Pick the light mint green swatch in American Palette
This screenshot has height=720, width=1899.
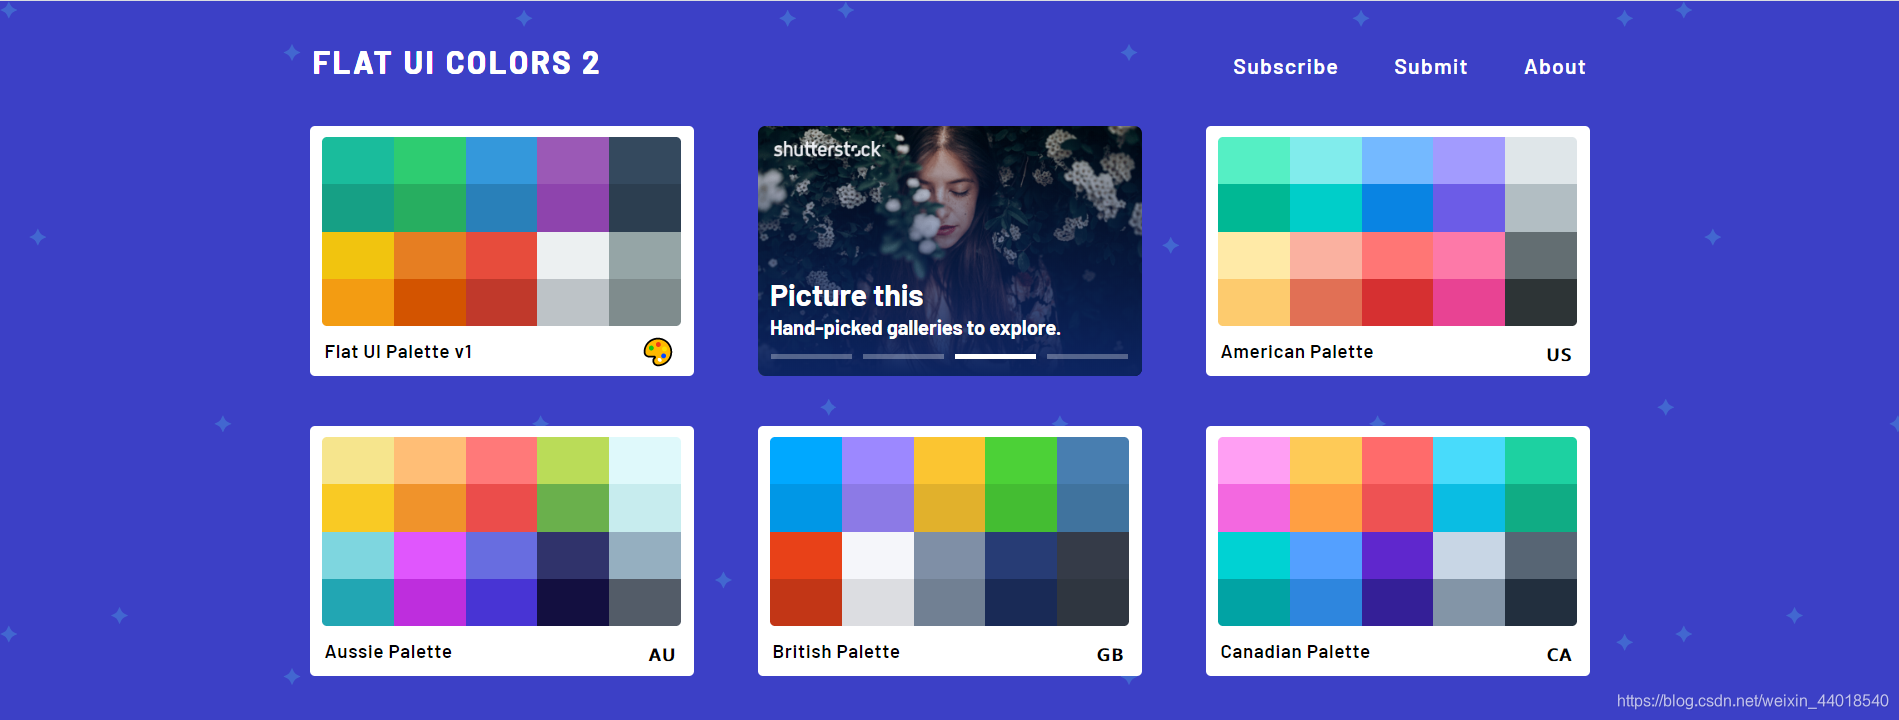click(1254, 161)
